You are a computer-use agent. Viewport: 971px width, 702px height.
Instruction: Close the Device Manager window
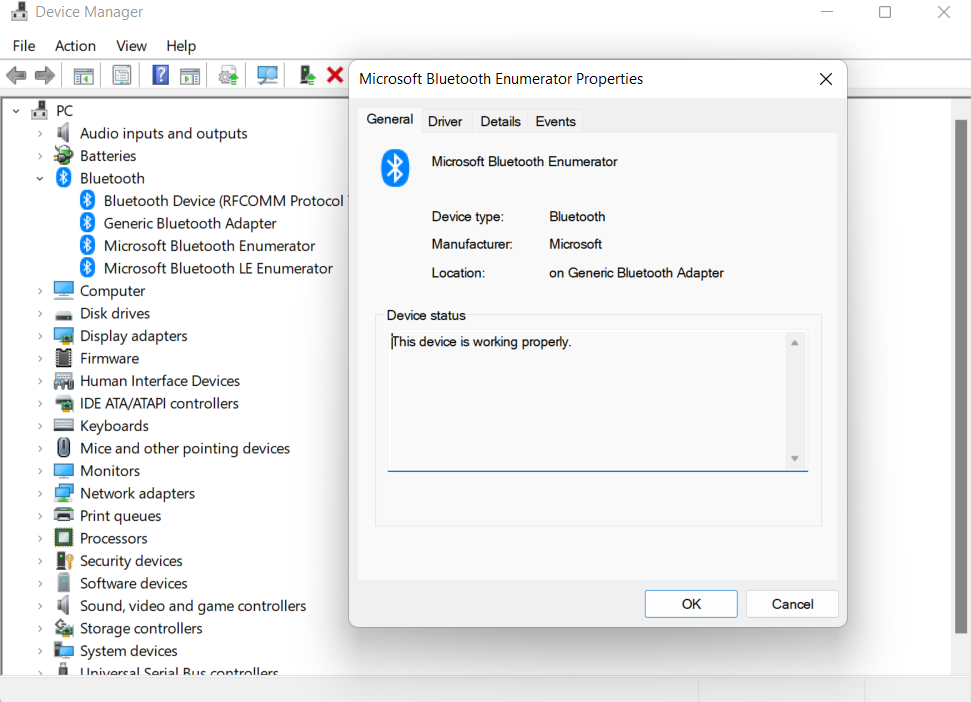click(x=943, y=12)
